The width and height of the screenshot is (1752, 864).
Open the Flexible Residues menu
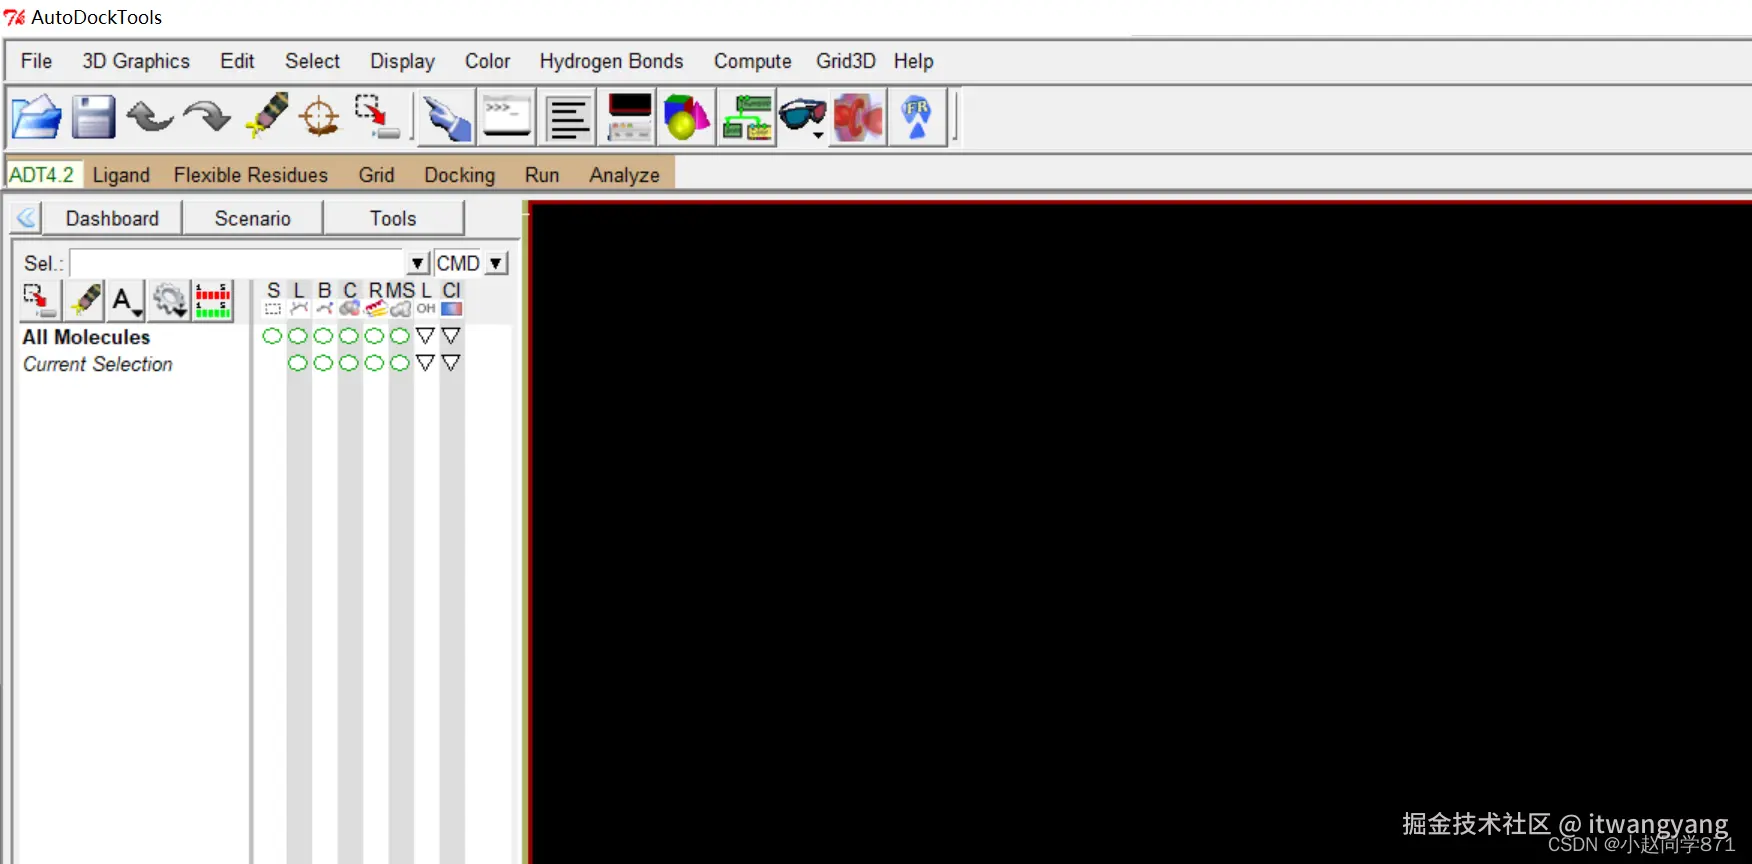[250, 175]
